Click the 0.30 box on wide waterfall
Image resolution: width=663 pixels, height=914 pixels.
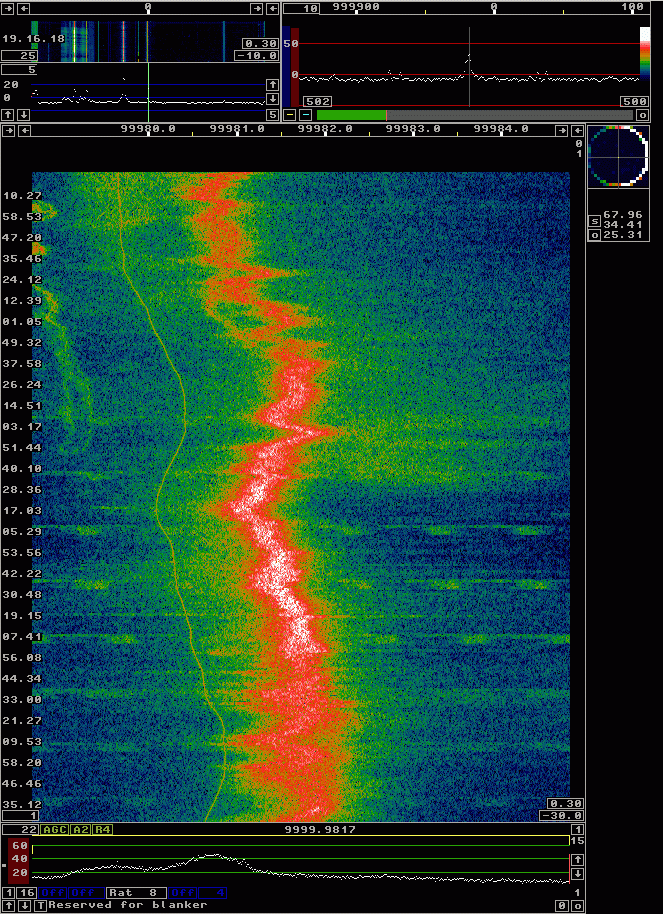259,43
